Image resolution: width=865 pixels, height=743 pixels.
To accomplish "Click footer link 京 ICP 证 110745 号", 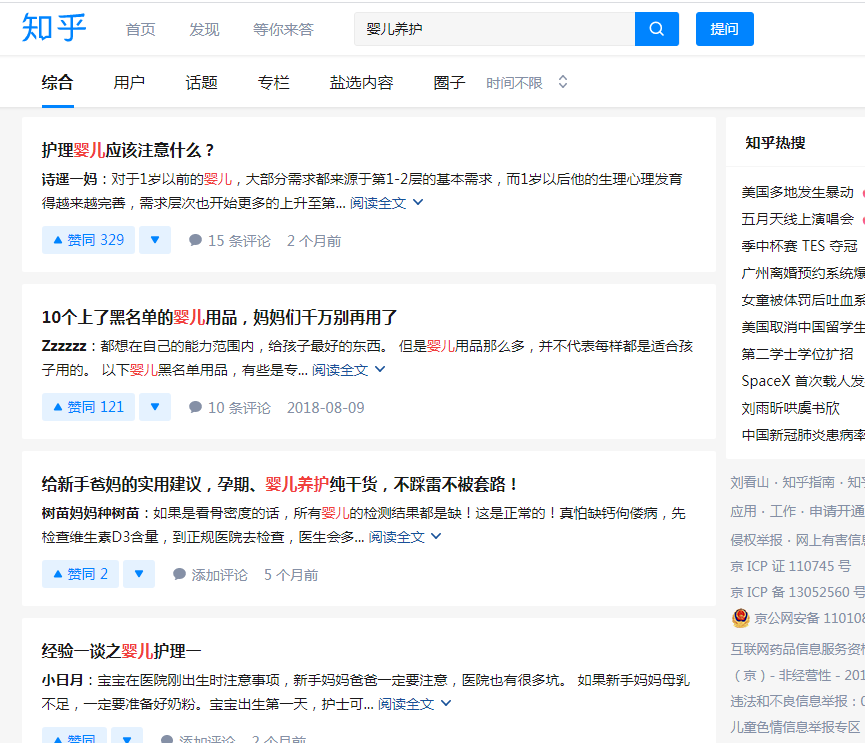I will click(x=791, y=566).
